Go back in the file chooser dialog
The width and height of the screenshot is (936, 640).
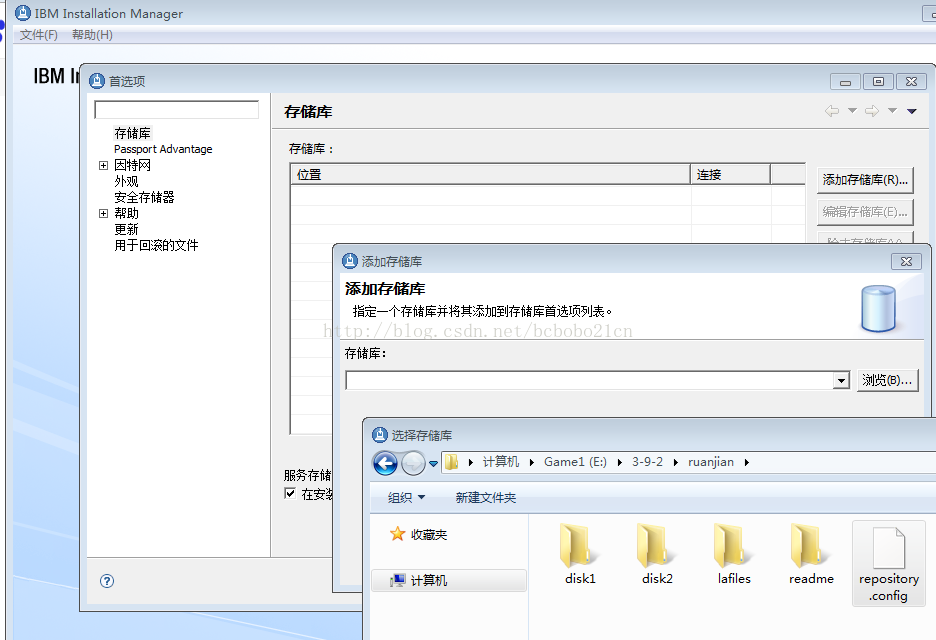pos(386,463)
